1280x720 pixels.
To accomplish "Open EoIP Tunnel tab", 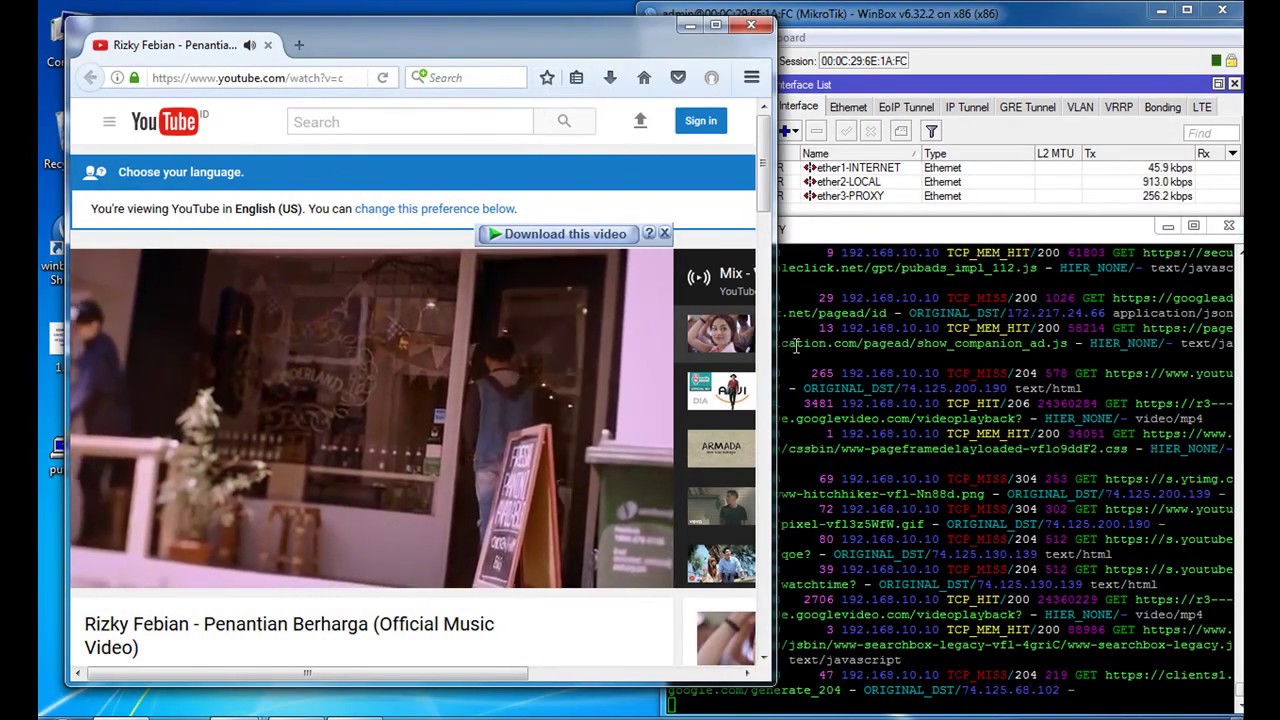I will click(x=906, y=107).
